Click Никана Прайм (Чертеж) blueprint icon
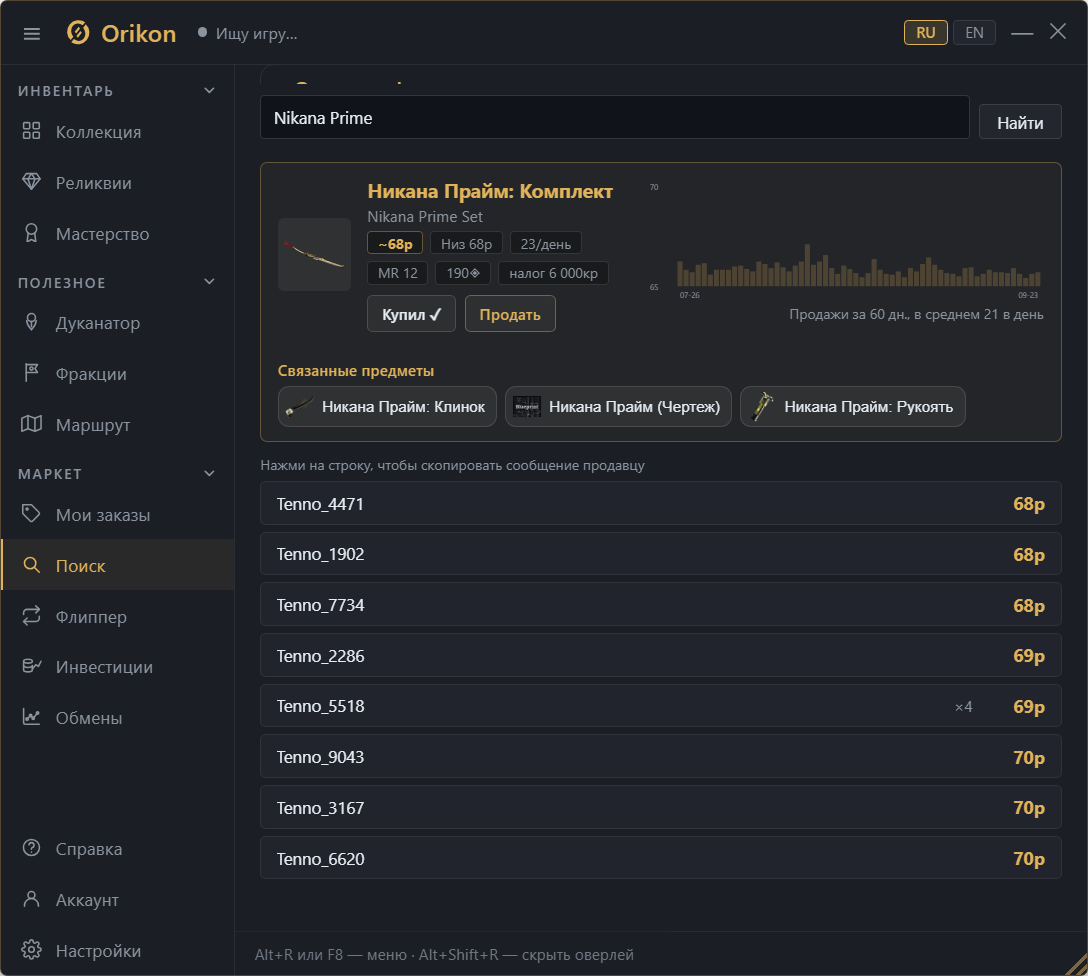1088x976 pixels. [527, 406]
